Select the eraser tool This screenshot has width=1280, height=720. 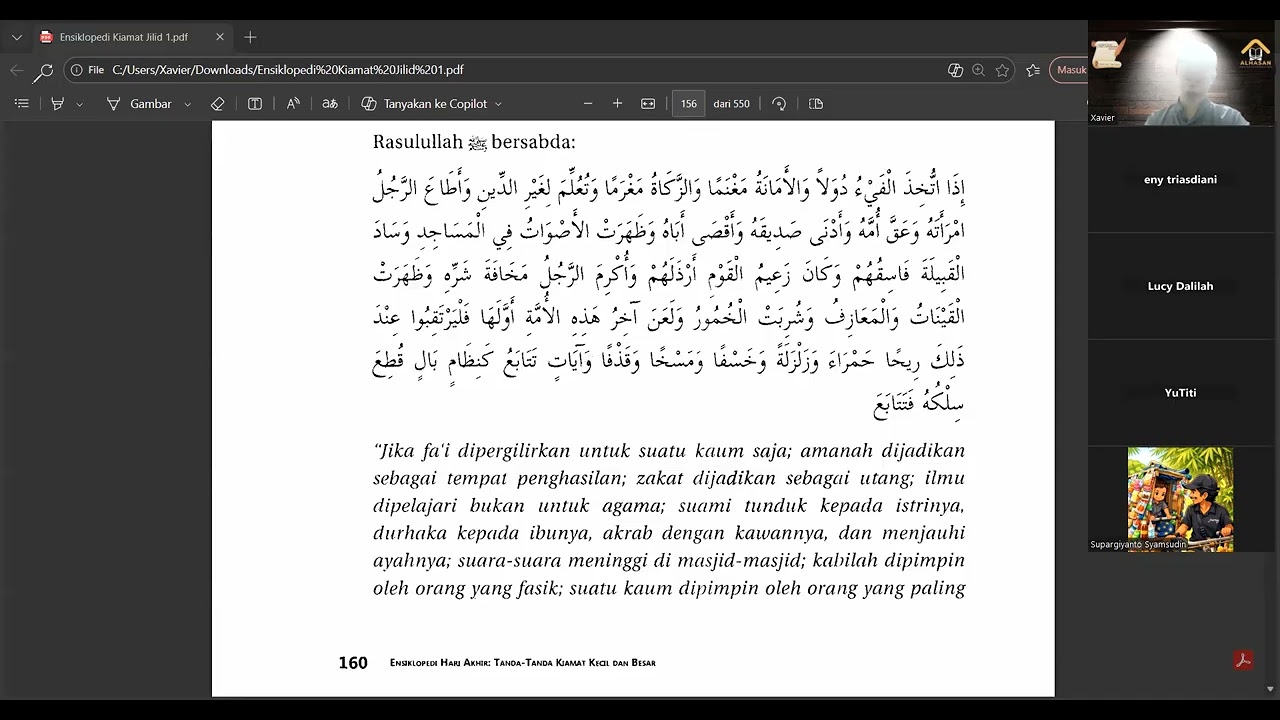(x=218, y=104)
